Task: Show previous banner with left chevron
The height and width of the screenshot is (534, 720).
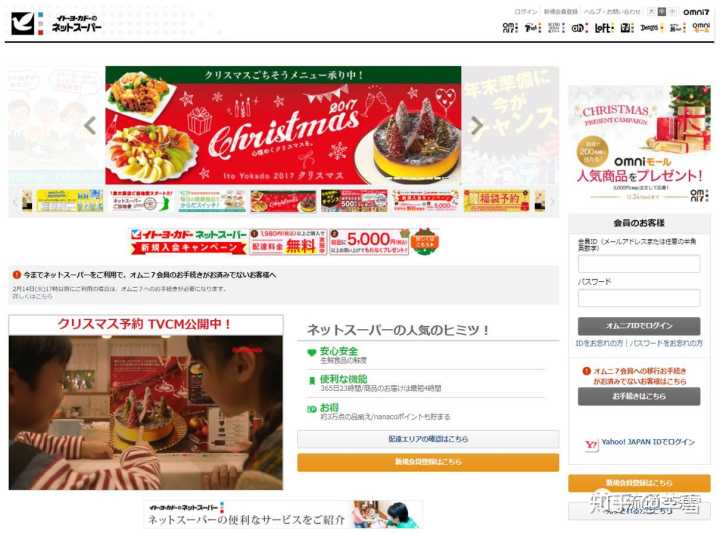Action: tap(90, 125)
